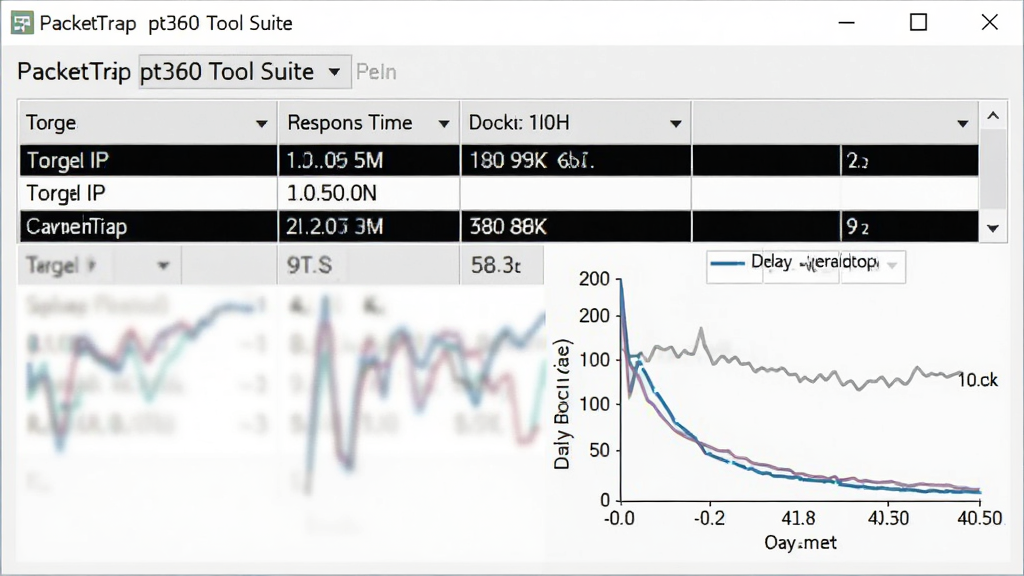Open the Delay chart legend dropdown arrow
The image size is (1024, 576).
tap(892, 266)
